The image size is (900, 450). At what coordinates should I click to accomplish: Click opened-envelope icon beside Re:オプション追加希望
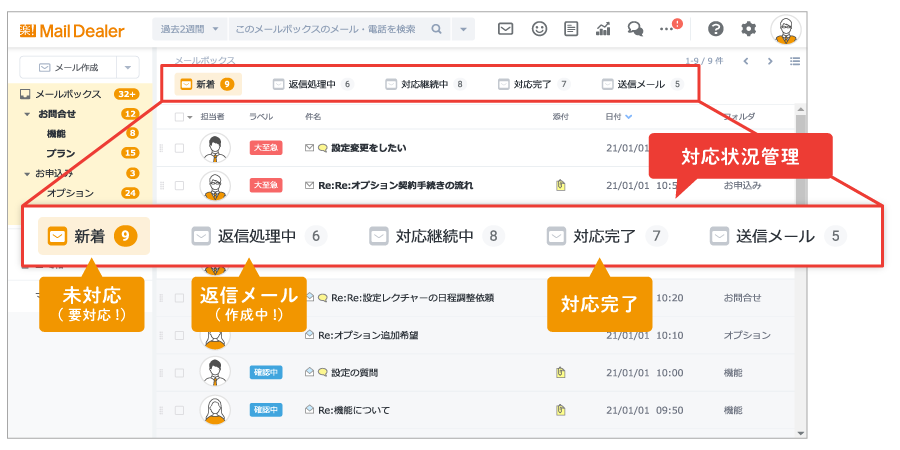point(310,335)
